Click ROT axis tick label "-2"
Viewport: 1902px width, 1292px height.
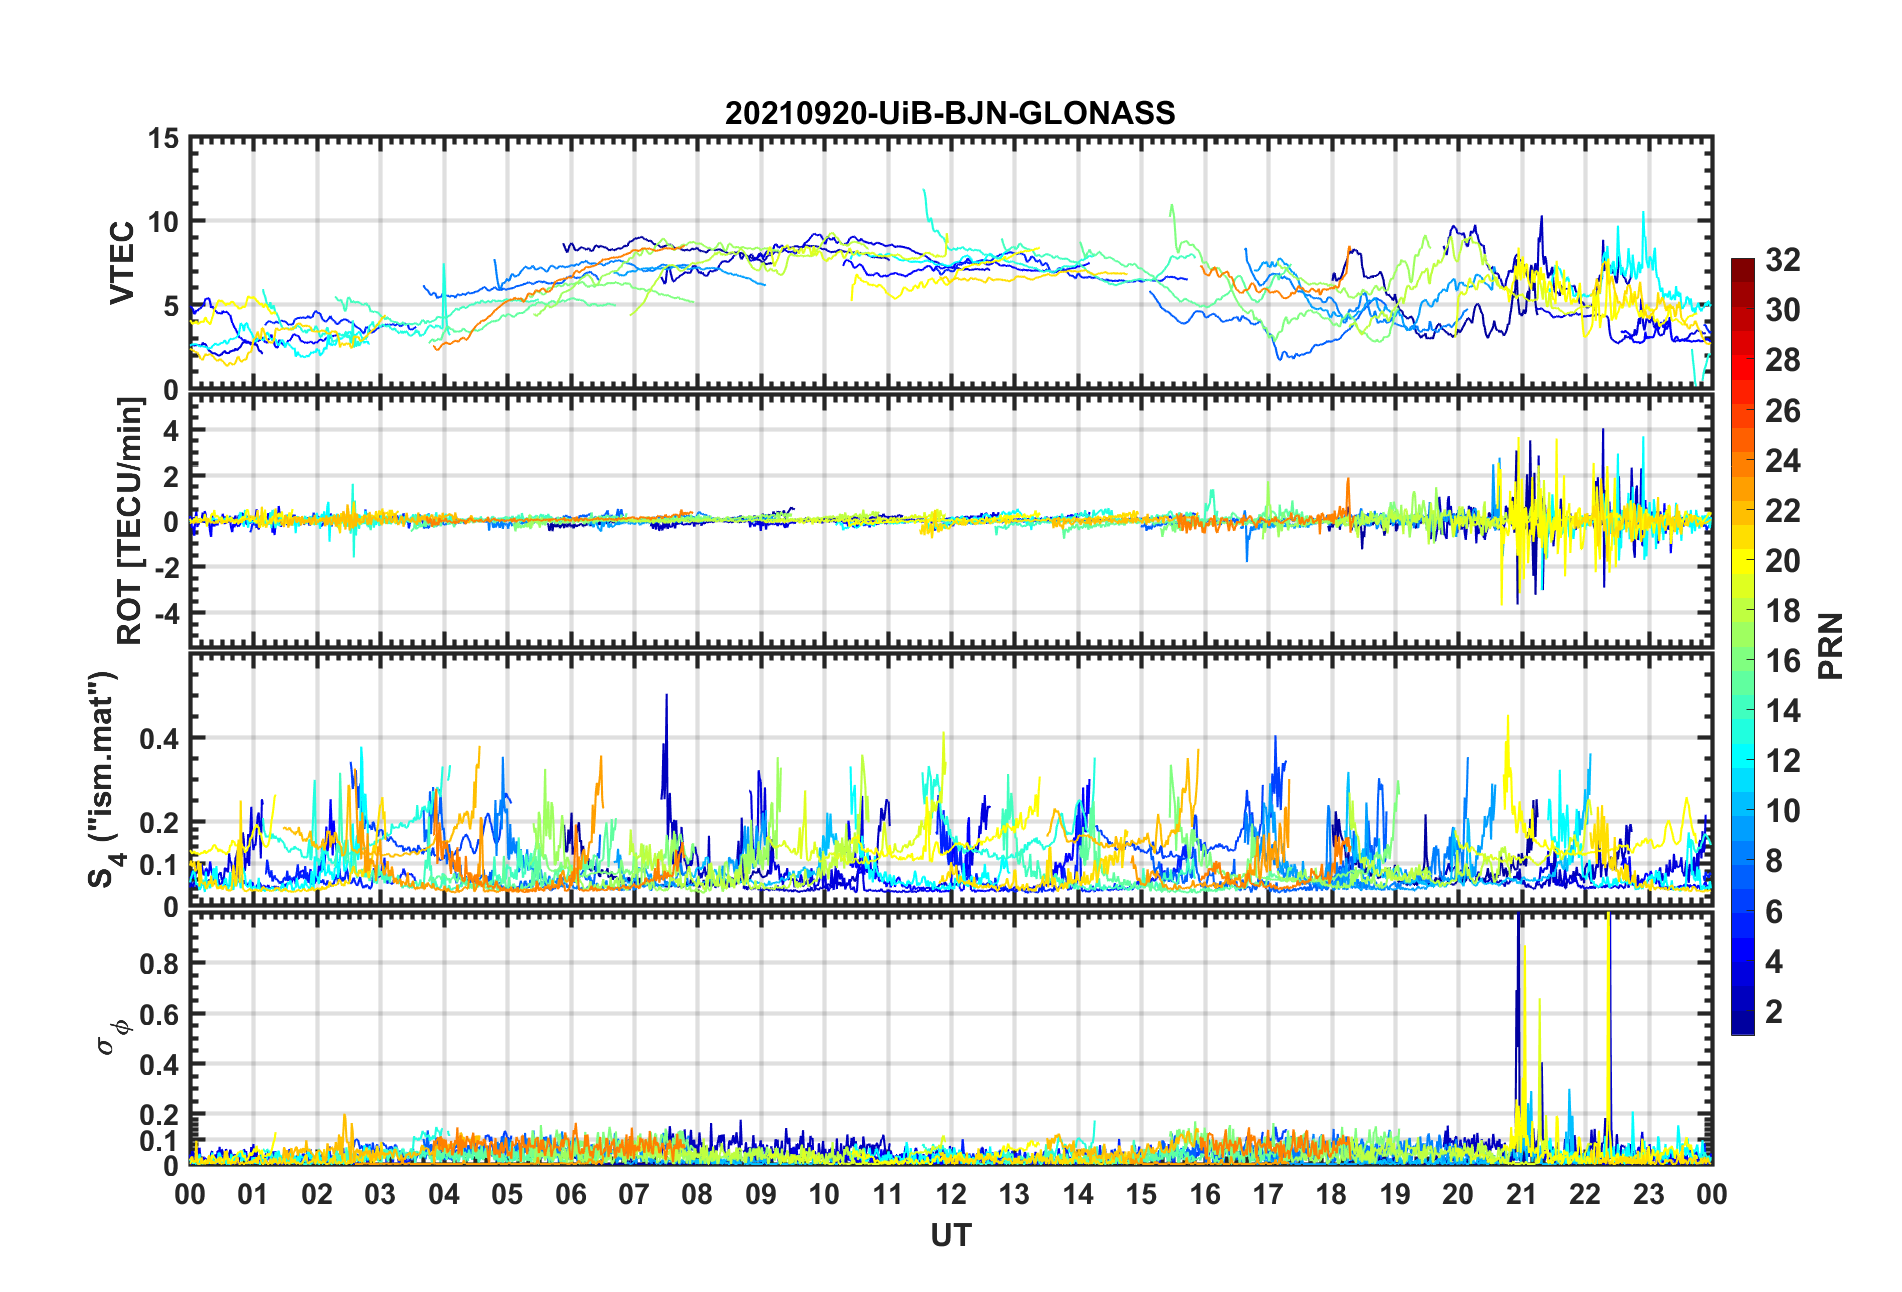[x=166, y=567]
